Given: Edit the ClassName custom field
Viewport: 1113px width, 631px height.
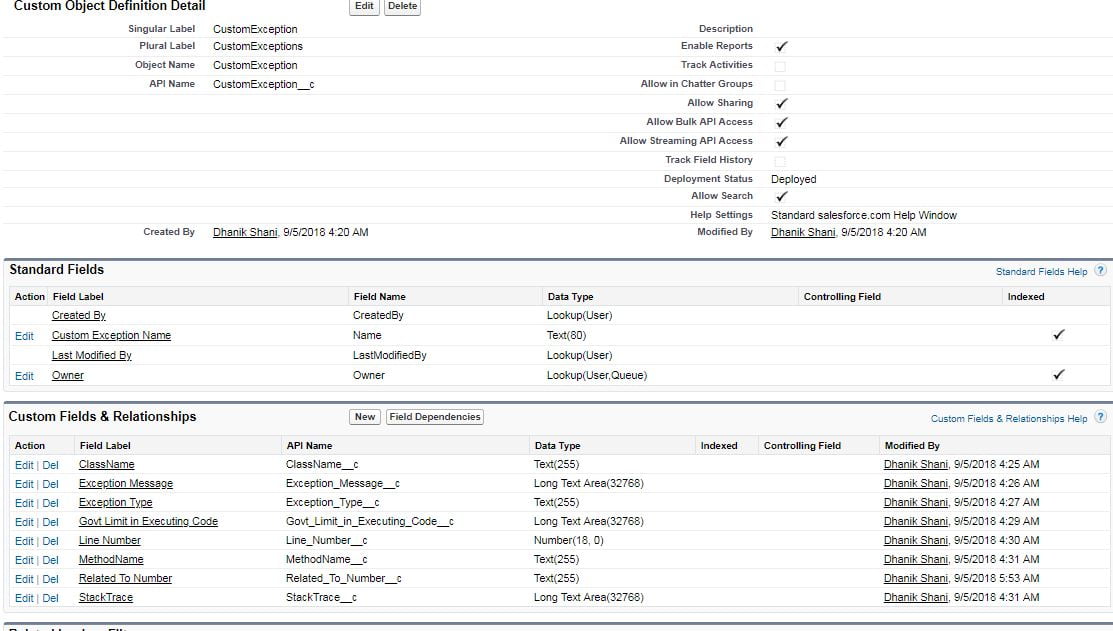Looking at the screenshot, I should pos(23,464).
